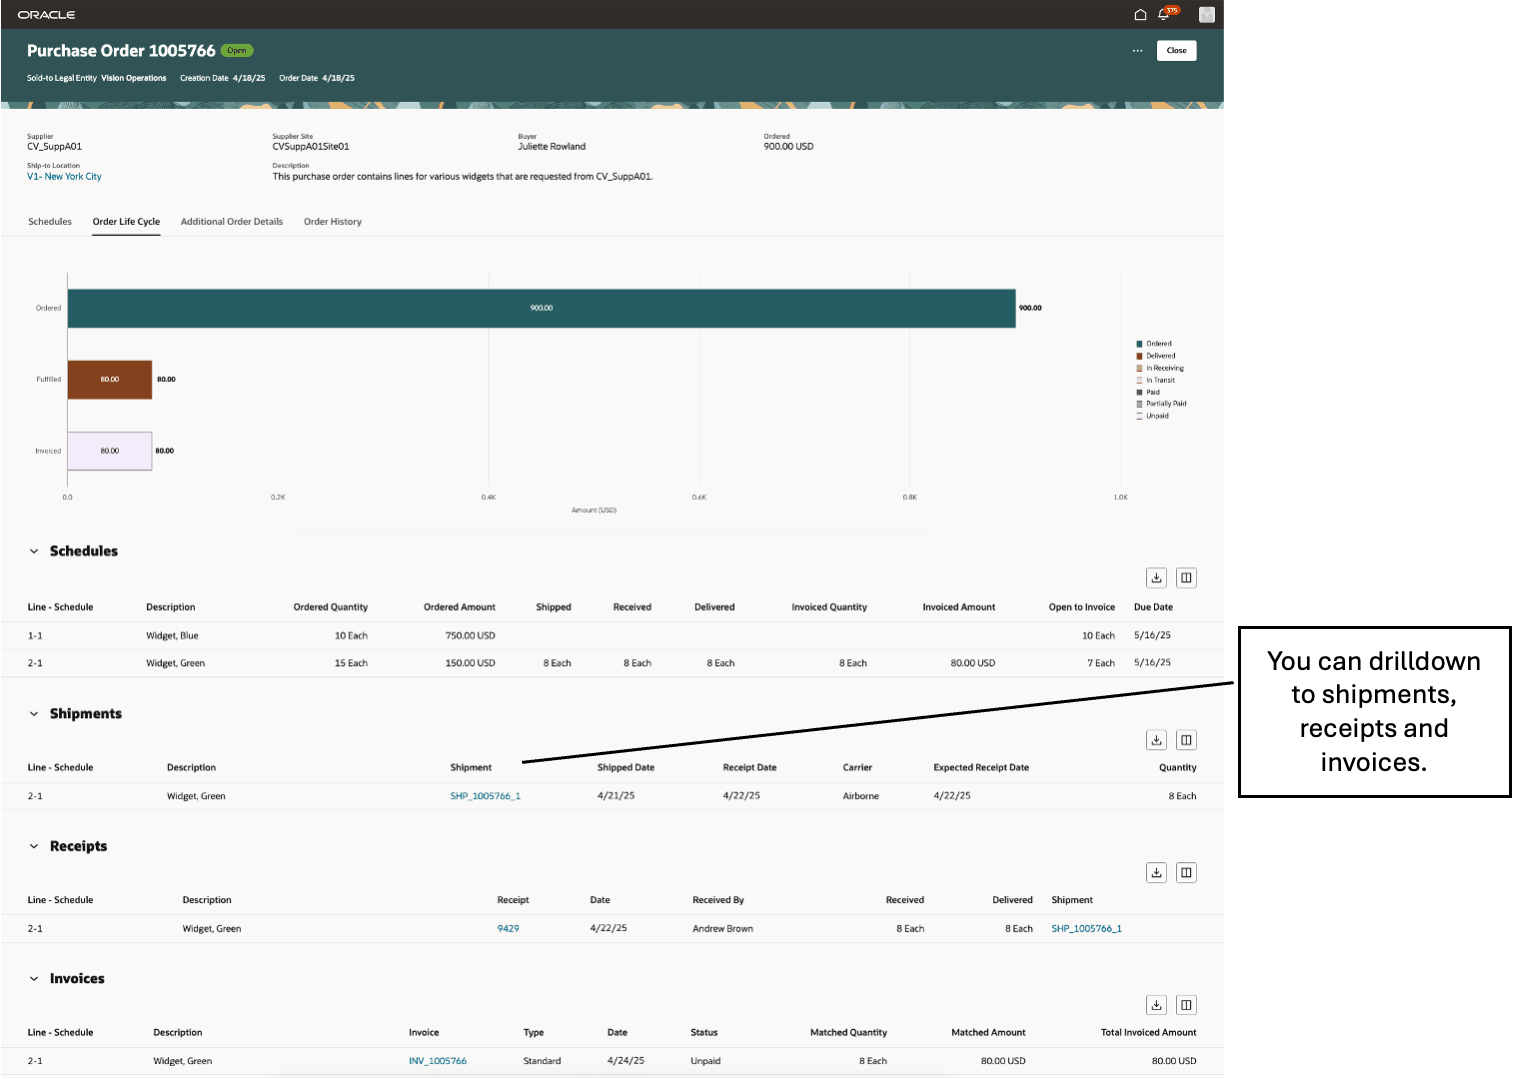
Task: Toggle the Unpaid chart legend item
Action: (x=1157, y=415)
